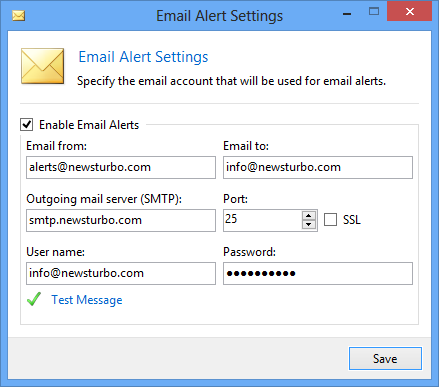Minimize the Email Alert Settings window

pos(347,13)
